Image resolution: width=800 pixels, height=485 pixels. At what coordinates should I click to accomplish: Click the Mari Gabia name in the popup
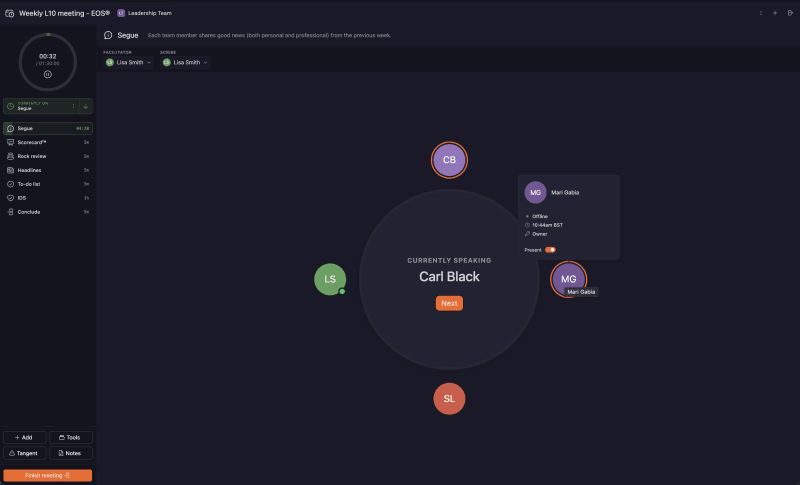[x=565, y=192]
